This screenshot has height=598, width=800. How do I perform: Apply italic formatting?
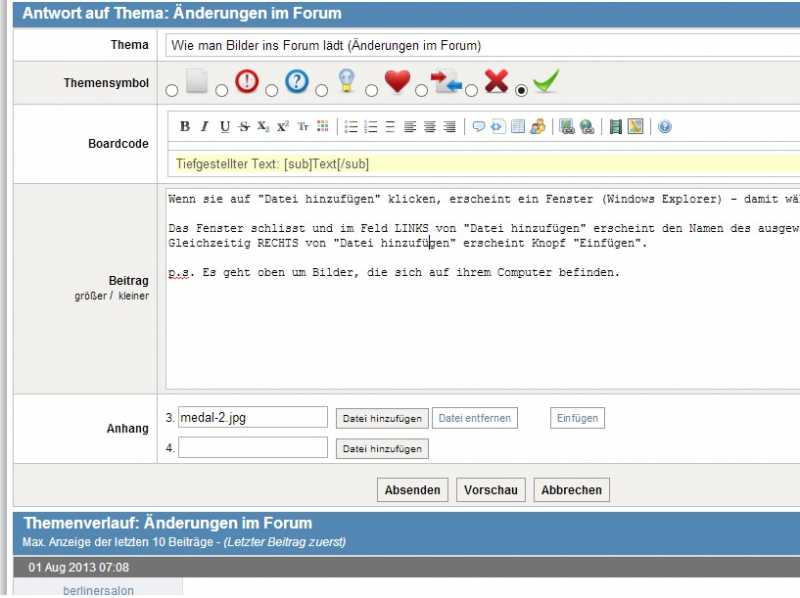tap(204, 127)
